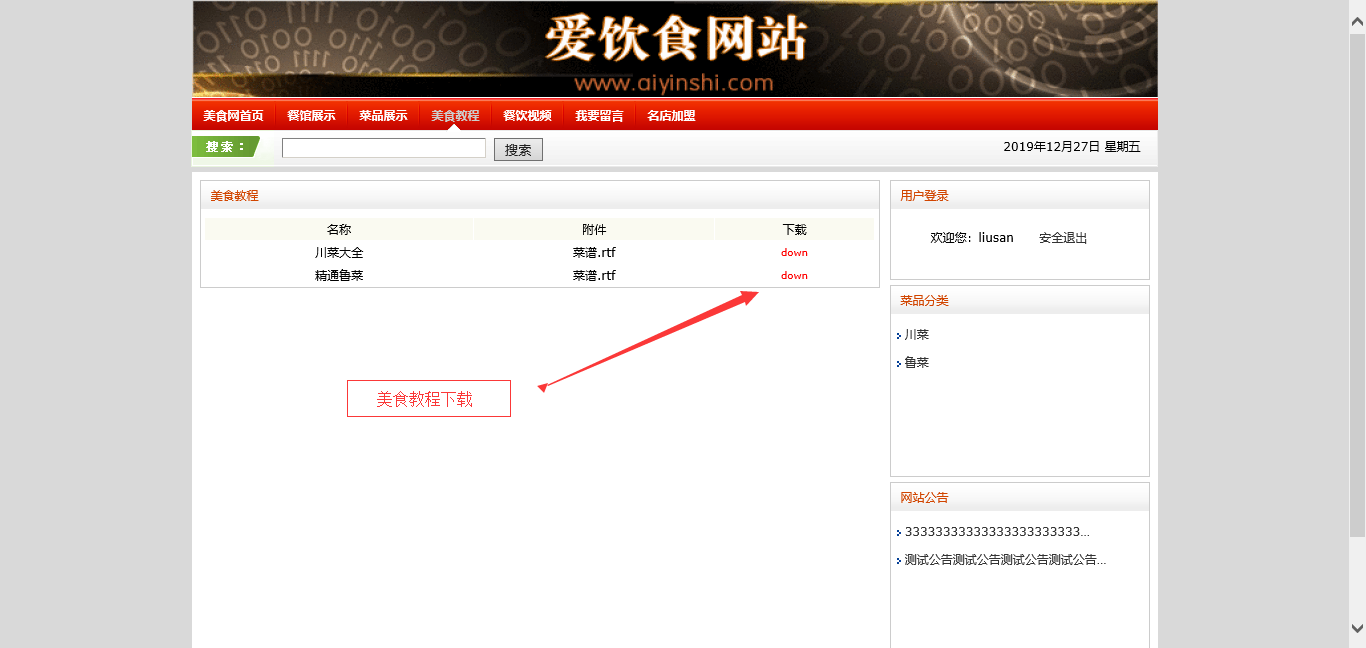Open the 鲁菜 category link

point(916,363)
